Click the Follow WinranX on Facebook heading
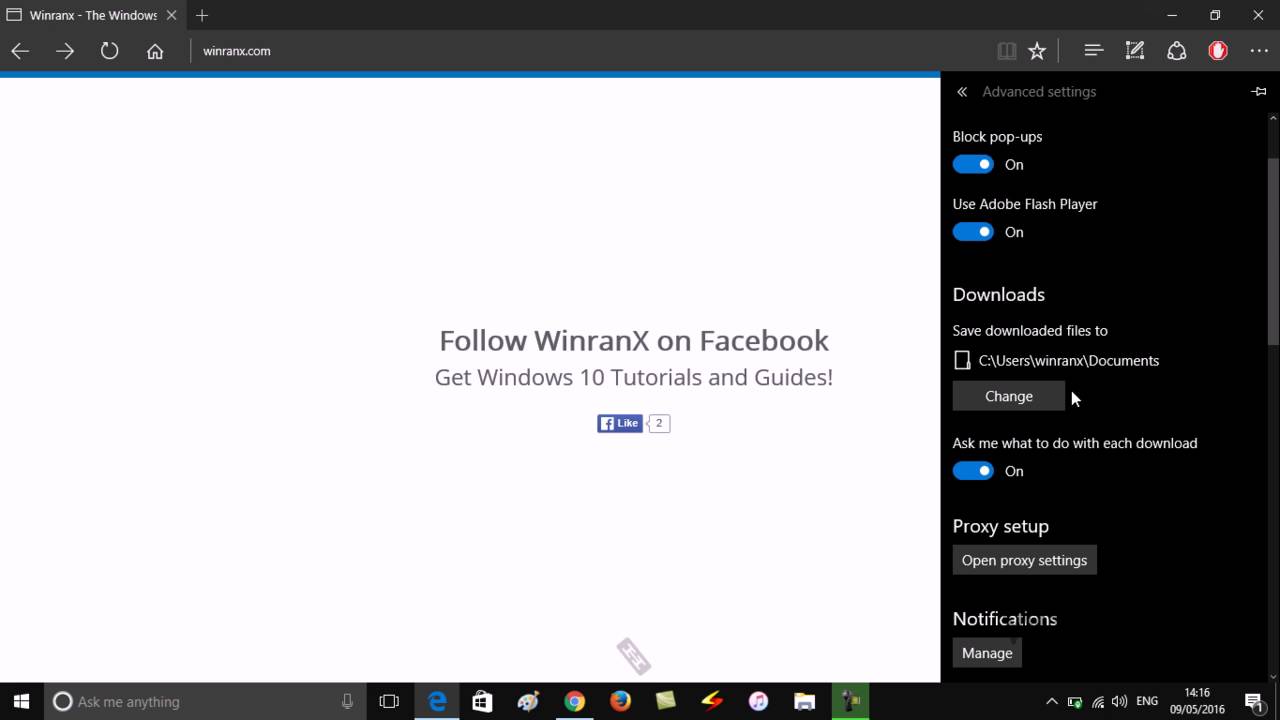The image size is (1280, 720). 634,340
